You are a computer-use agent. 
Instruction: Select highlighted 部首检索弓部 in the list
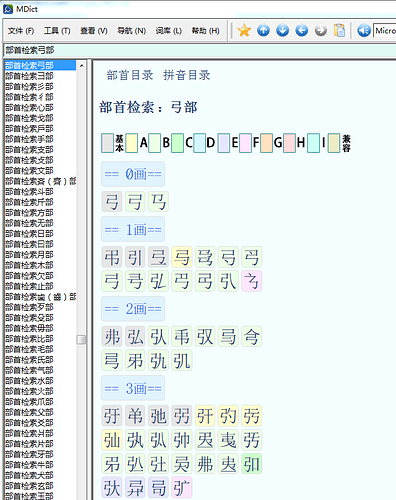coord(40,65)
